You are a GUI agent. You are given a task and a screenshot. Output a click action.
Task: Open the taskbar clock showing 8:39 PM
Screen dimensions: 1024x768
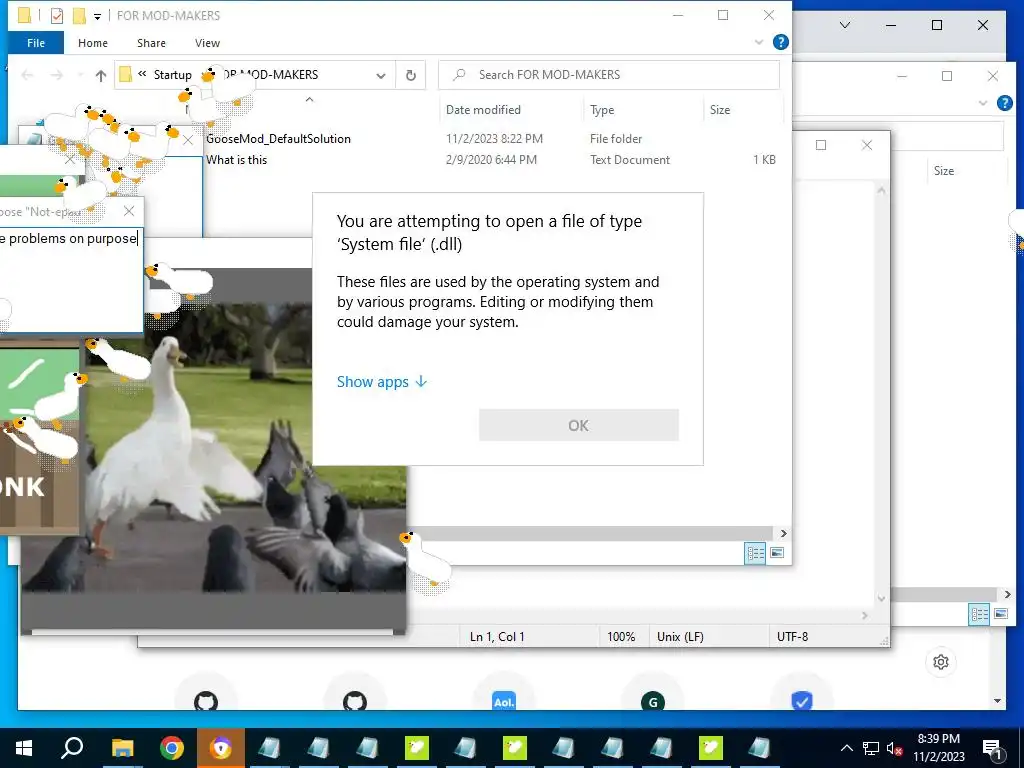click(939, 748)
